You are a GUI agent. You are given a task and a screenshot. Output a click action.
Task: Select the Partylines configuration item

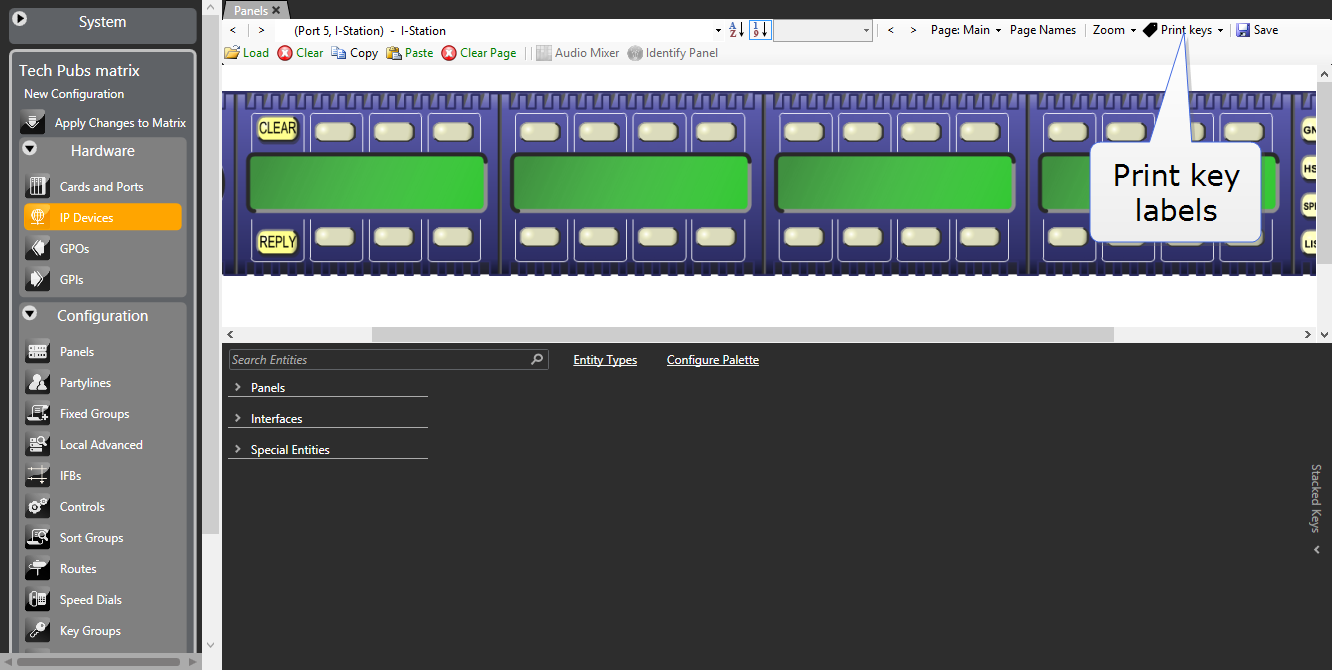click(85, 383)
